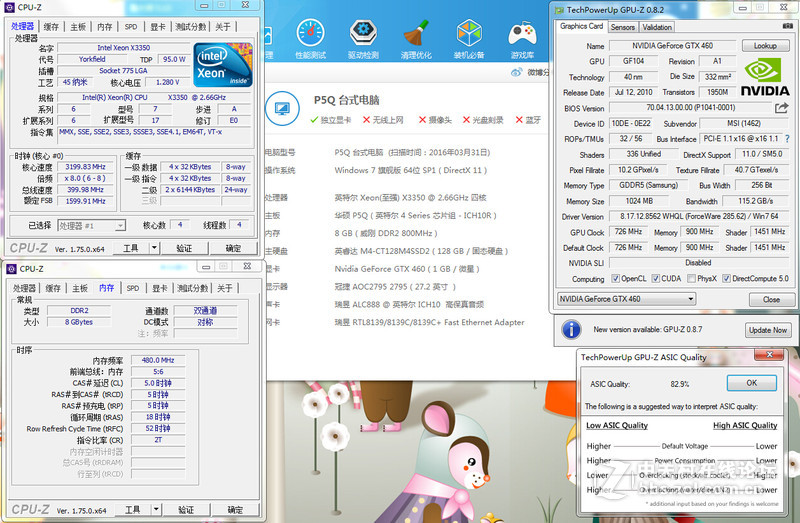
Task: Click 确定 button in top CPU-Z window
Action: click(233, 248)
